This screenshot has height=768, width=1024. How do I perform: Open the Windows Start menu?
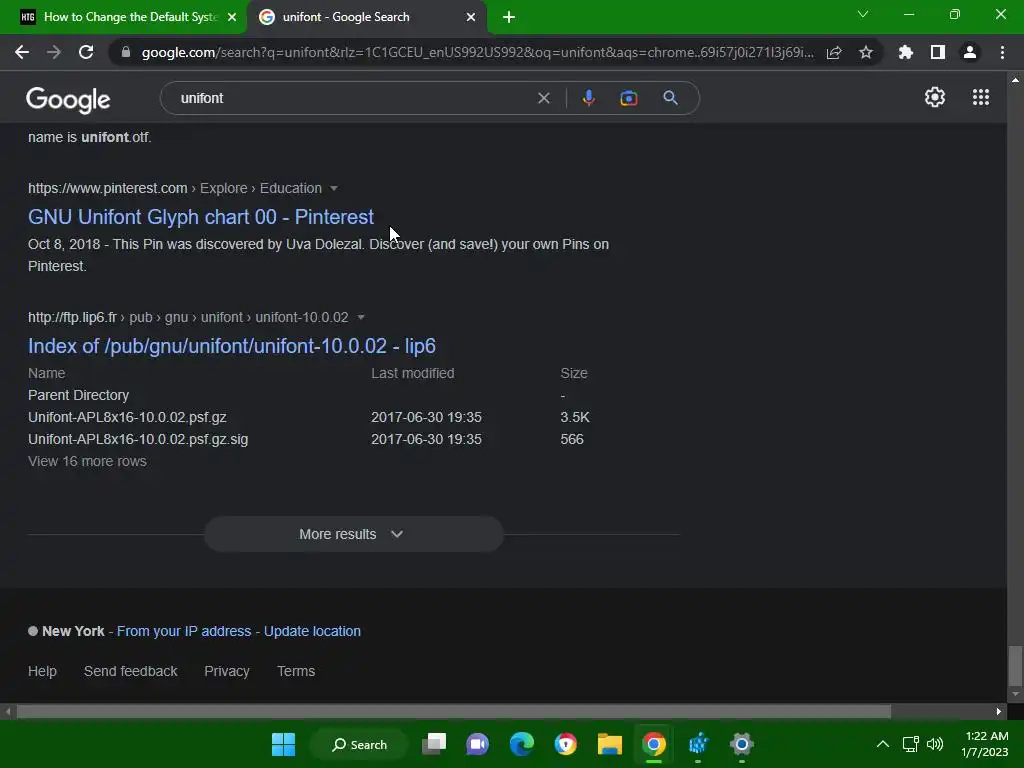coord(283,744)
